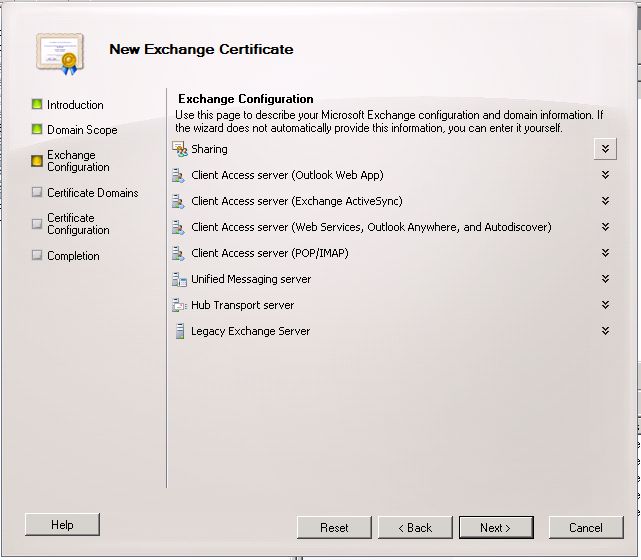Expand the POP/IMAP section chevron
Viewport: 641px width, 560px height.
[x=605, y=253]
